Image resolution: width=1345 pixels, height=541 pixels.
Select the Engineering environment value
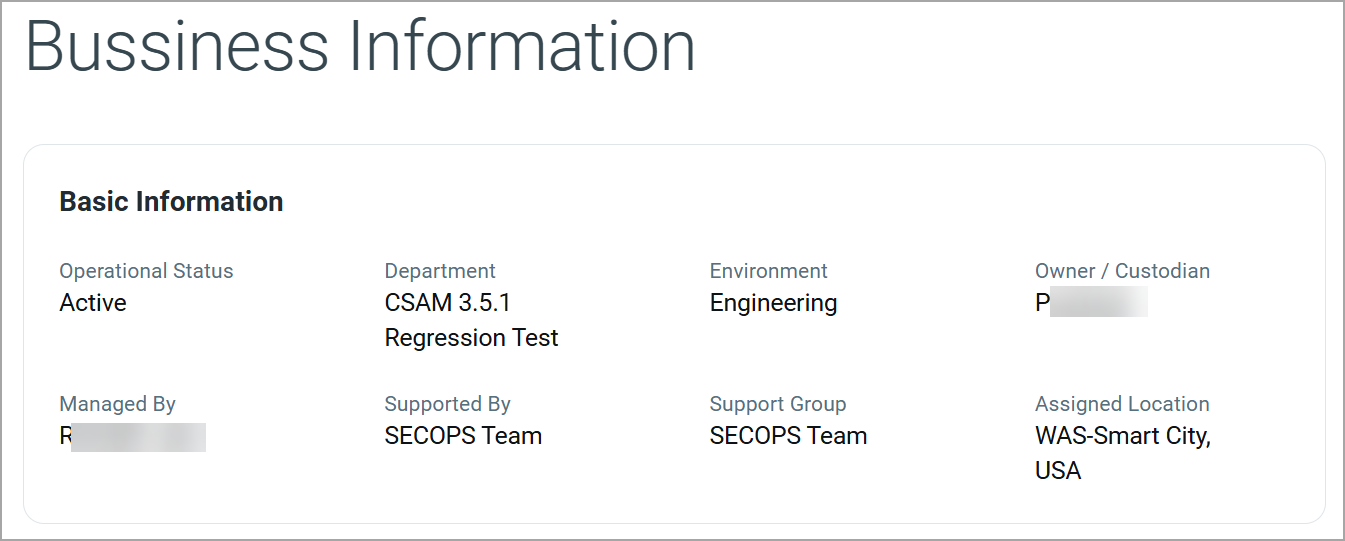[x=773, y=303]
